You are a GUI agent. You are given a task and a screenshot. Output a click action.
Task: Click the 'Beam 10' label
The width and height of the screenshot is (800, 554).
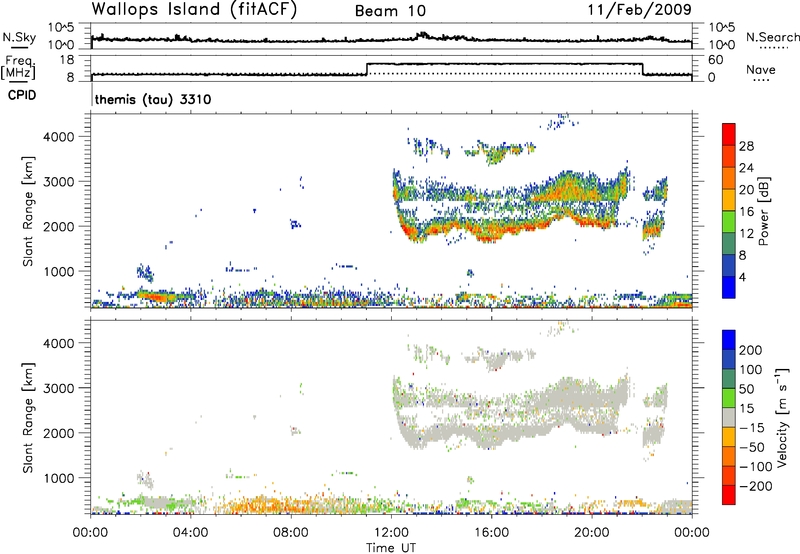(x=390, y=11)
